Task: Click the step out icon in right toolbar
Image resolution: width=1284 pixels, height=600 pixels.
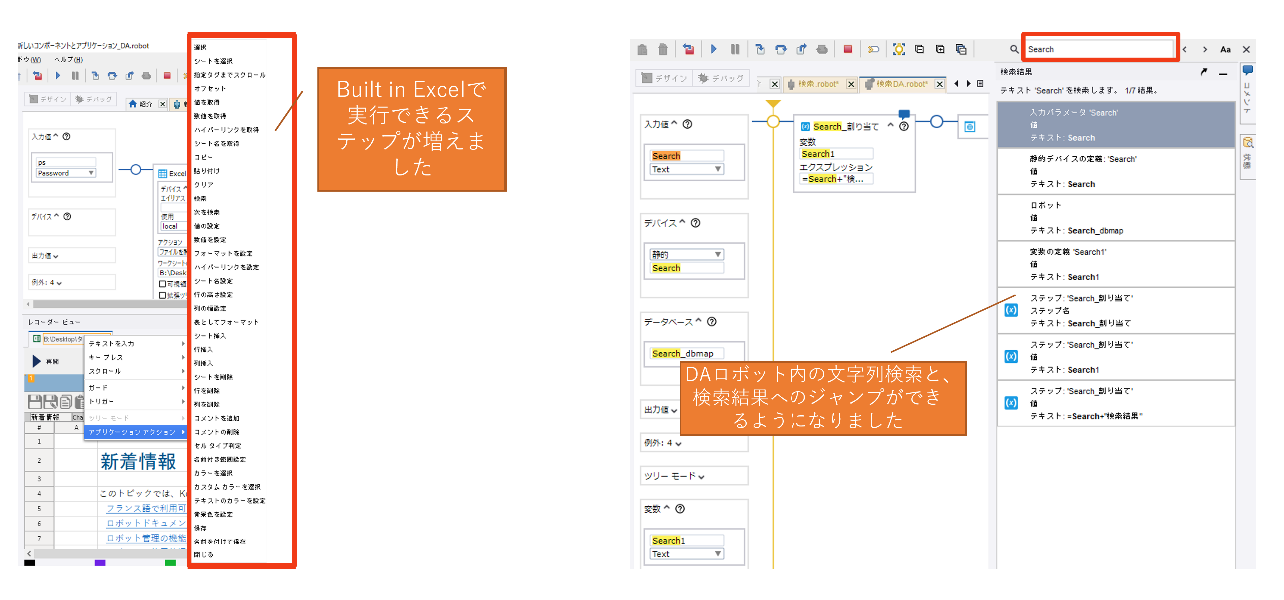Action: click(801, 48)
